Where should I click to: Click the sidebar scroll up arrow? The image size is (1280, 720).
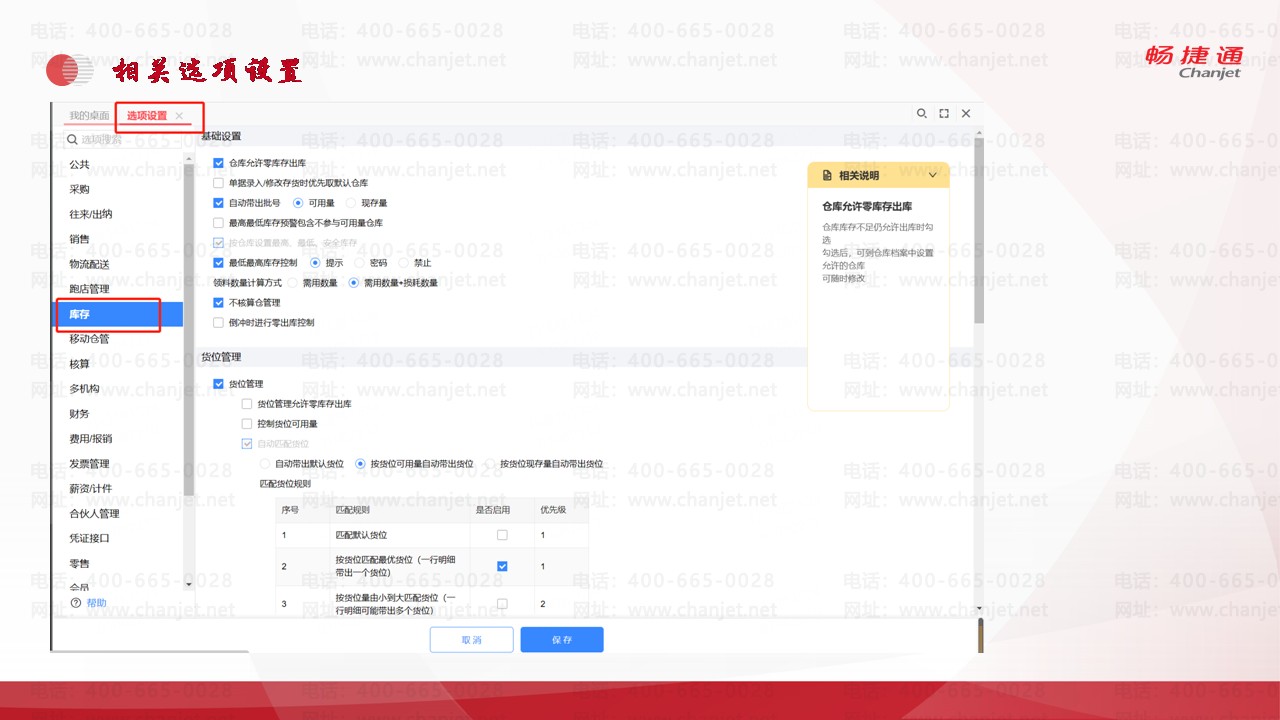coord(189,158)
